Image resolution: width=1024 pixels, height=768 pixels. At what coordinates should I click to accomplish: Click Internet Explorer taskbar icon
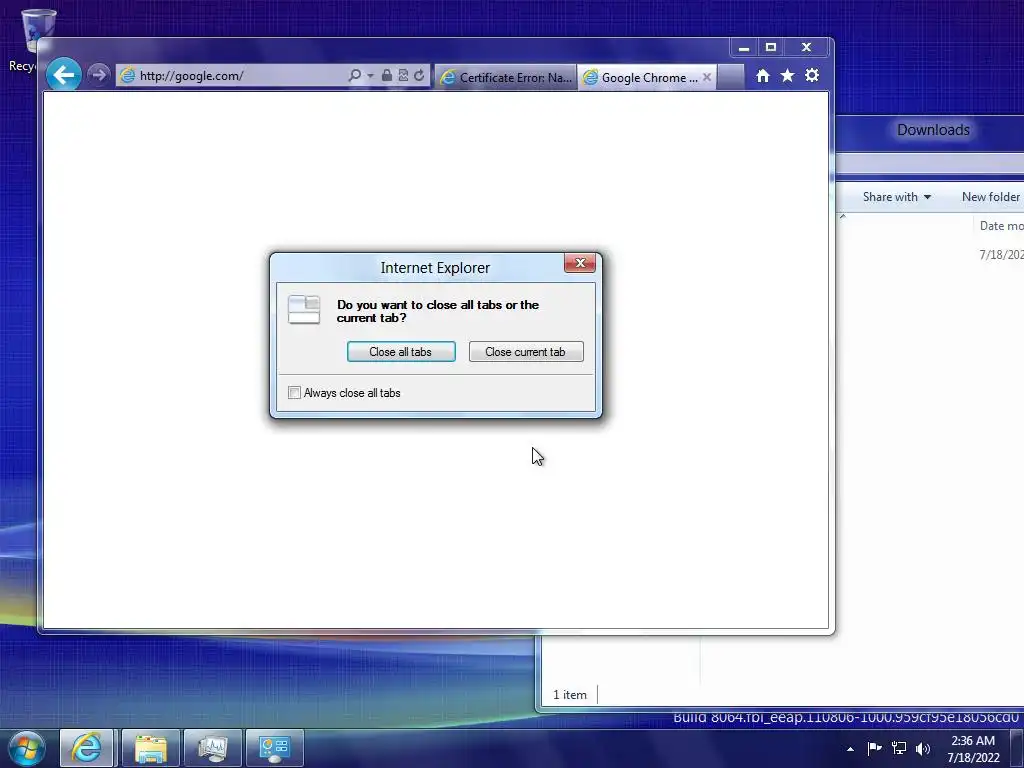pos(87,748)
